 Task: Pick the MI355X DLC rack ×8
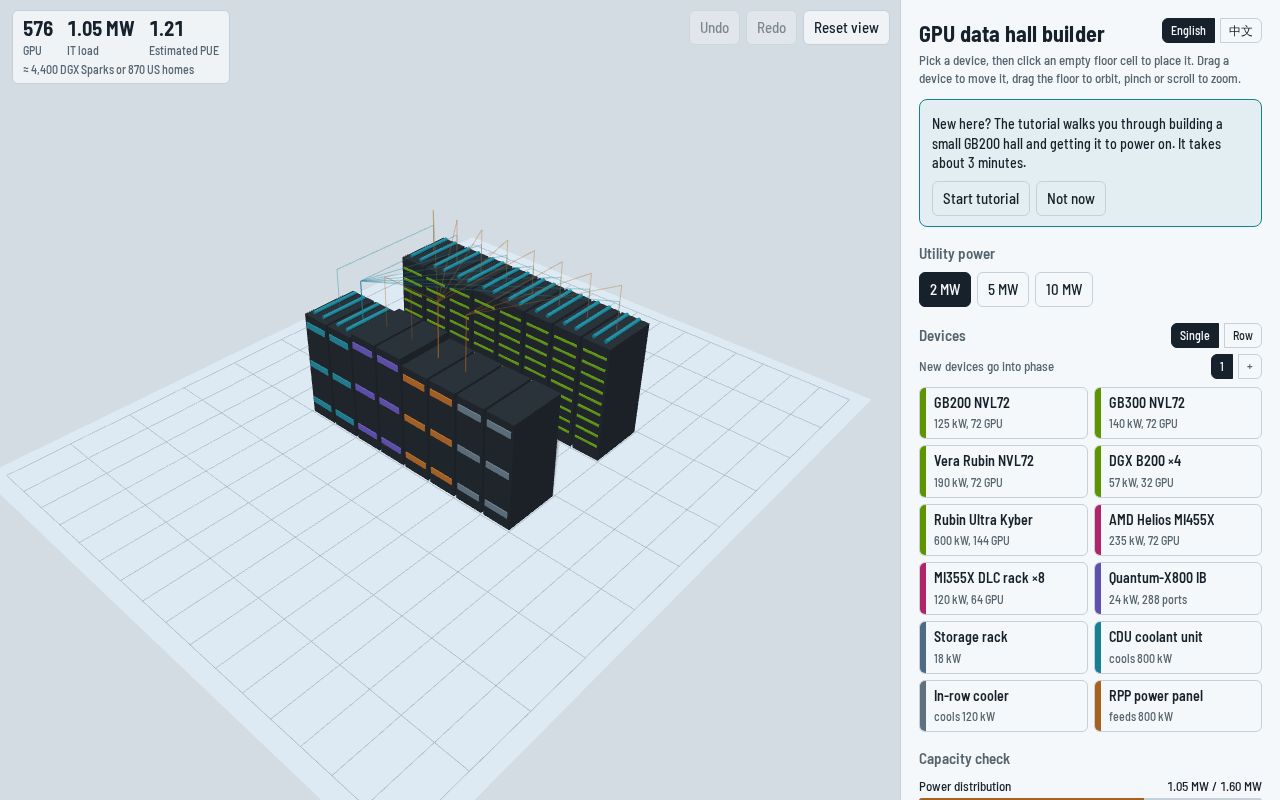[x=1003, y=588]
